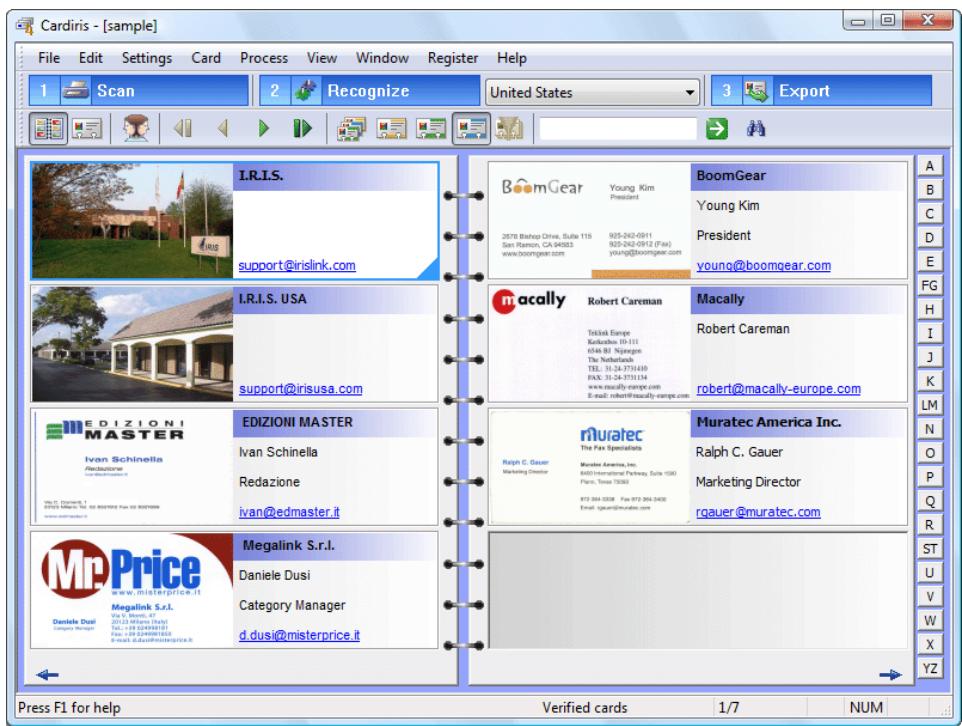The width and height of the screenshot is (962, 726).
Task: Click the d.dusi@misterprice.it email link
Action: point(299,635)
